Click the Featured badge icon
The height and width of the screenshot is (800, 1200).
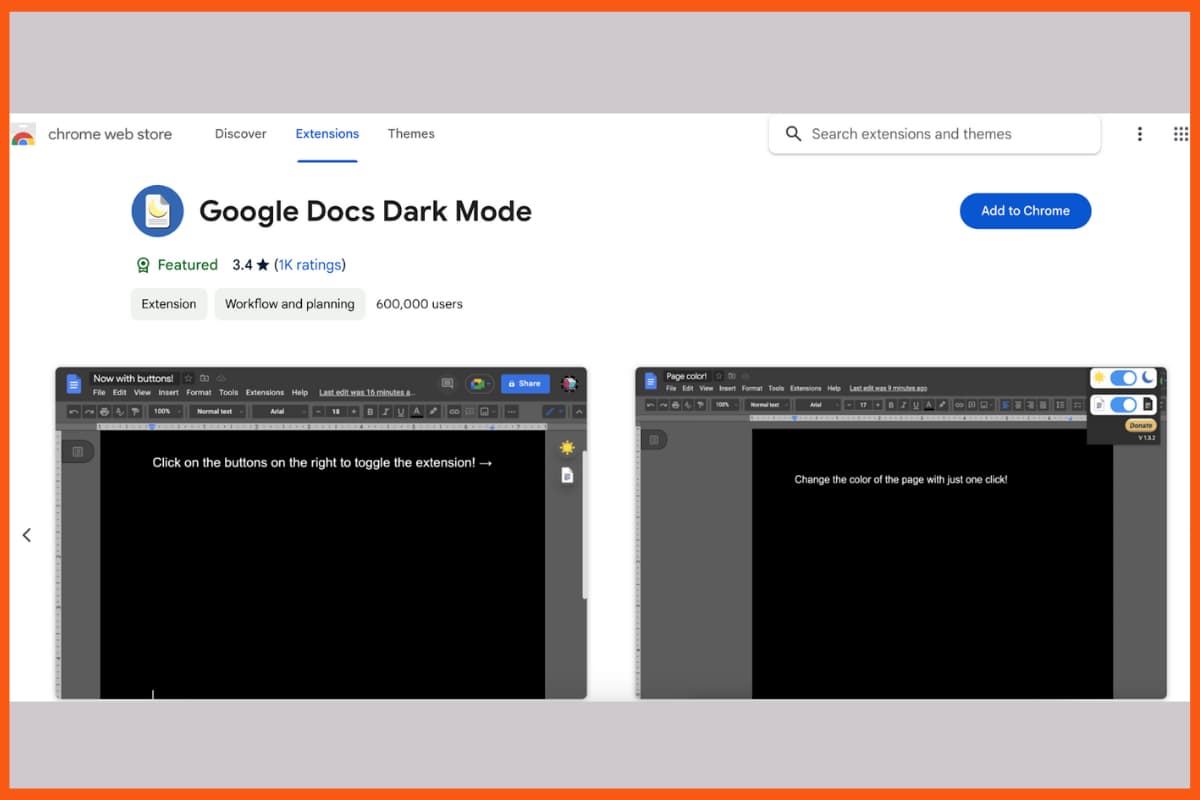pos(143,265)
